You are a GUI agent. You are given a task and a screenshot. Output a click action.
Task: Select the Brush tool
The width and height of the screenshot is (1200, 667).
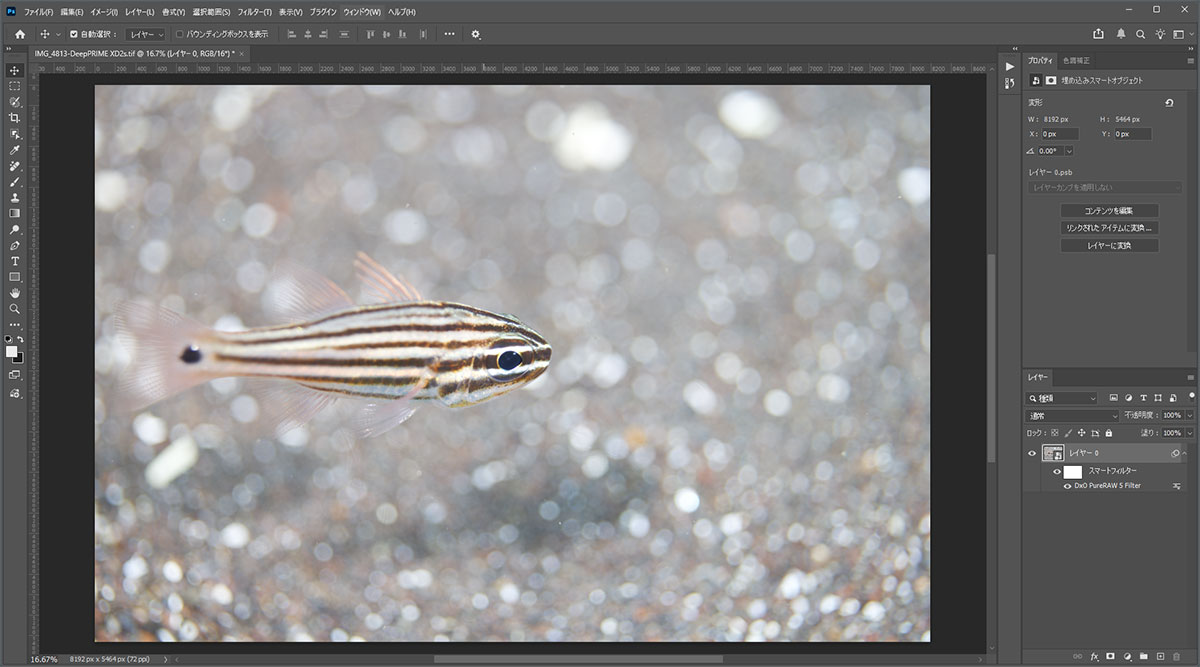pyautogui.click(x=14, y=181)
